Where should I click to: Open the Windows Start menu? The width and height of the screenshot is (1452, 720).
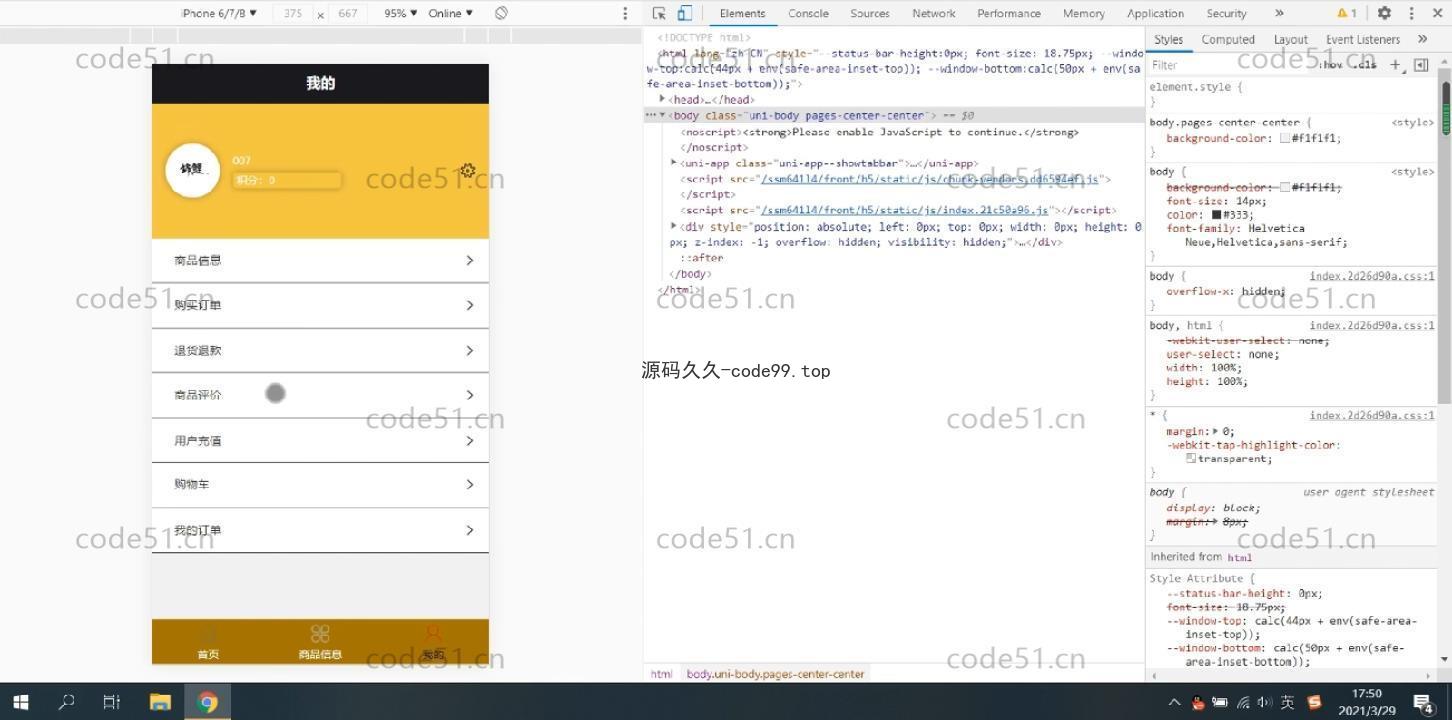coord(20,702)
